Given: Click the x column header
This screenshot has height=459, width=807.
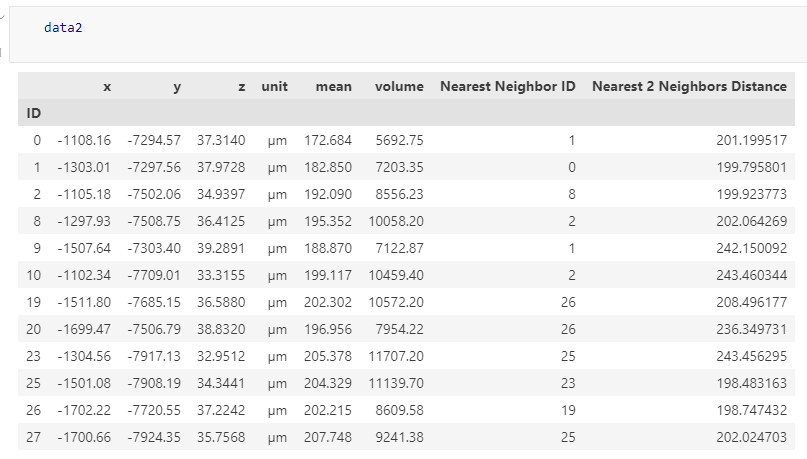Looking at the screenshot, I should coord(107,86).
